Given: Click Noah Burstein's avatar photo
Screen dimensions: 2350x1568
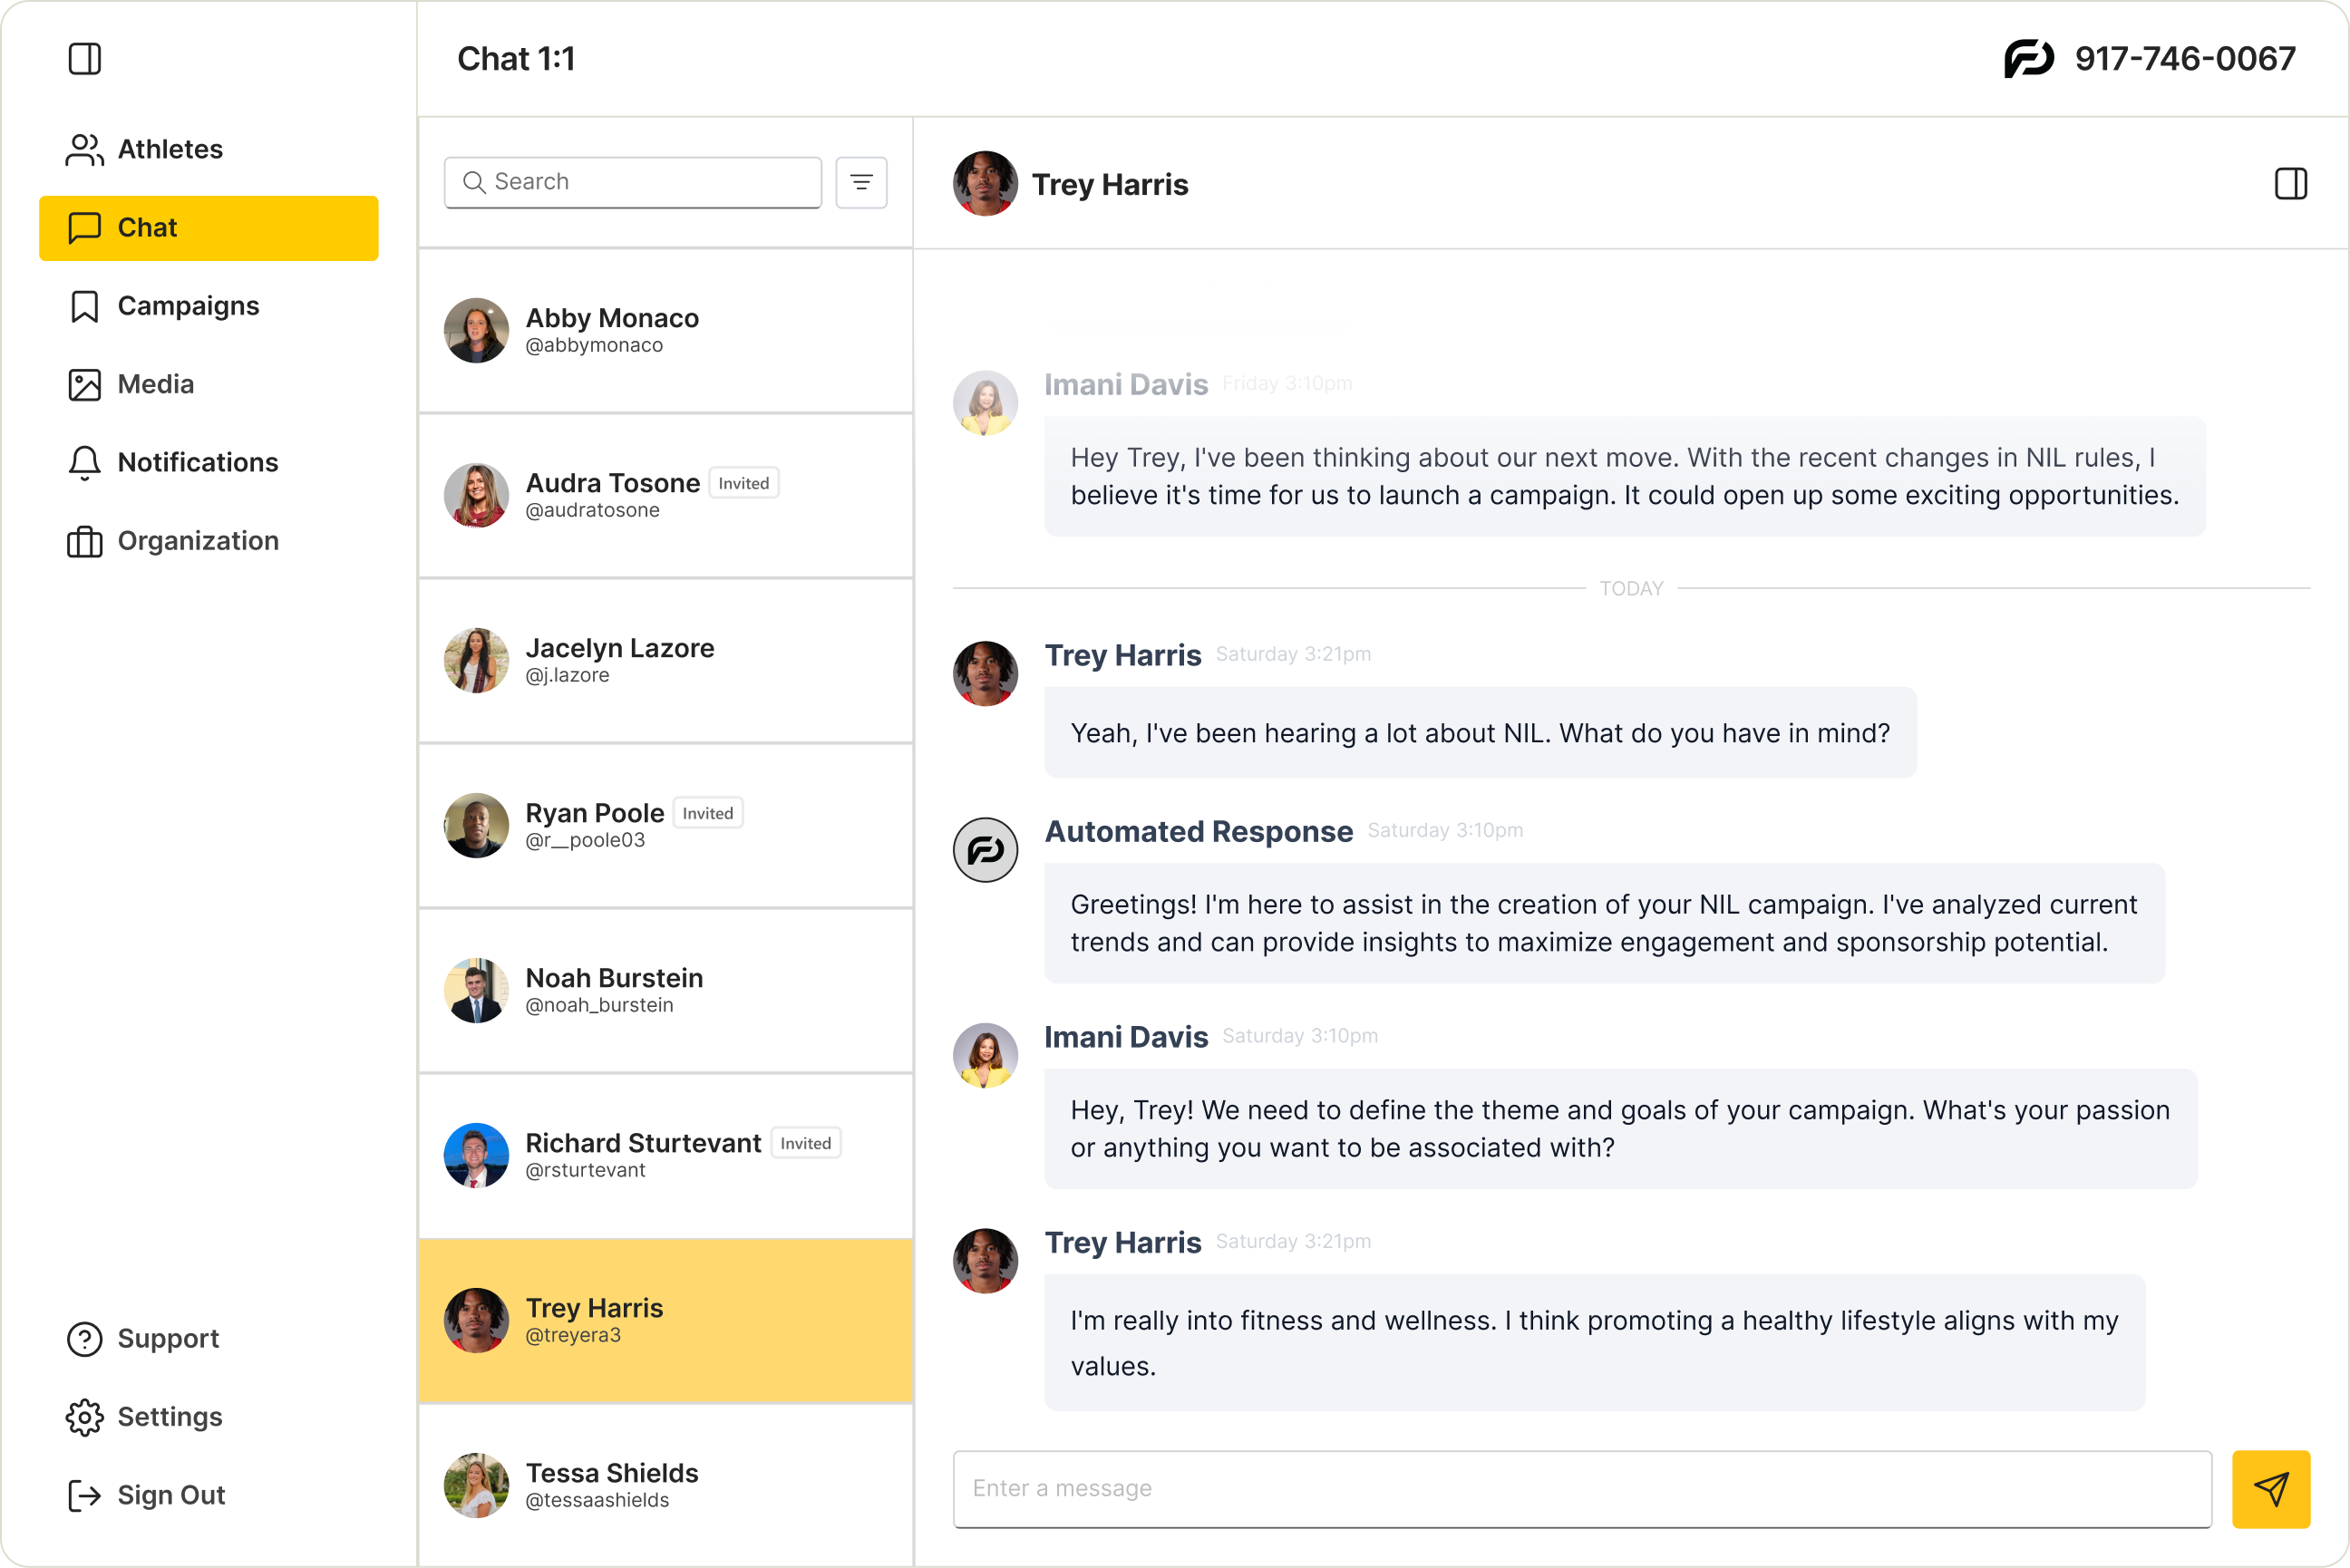Looking at the screenshot, I should (x=477, y=990).
